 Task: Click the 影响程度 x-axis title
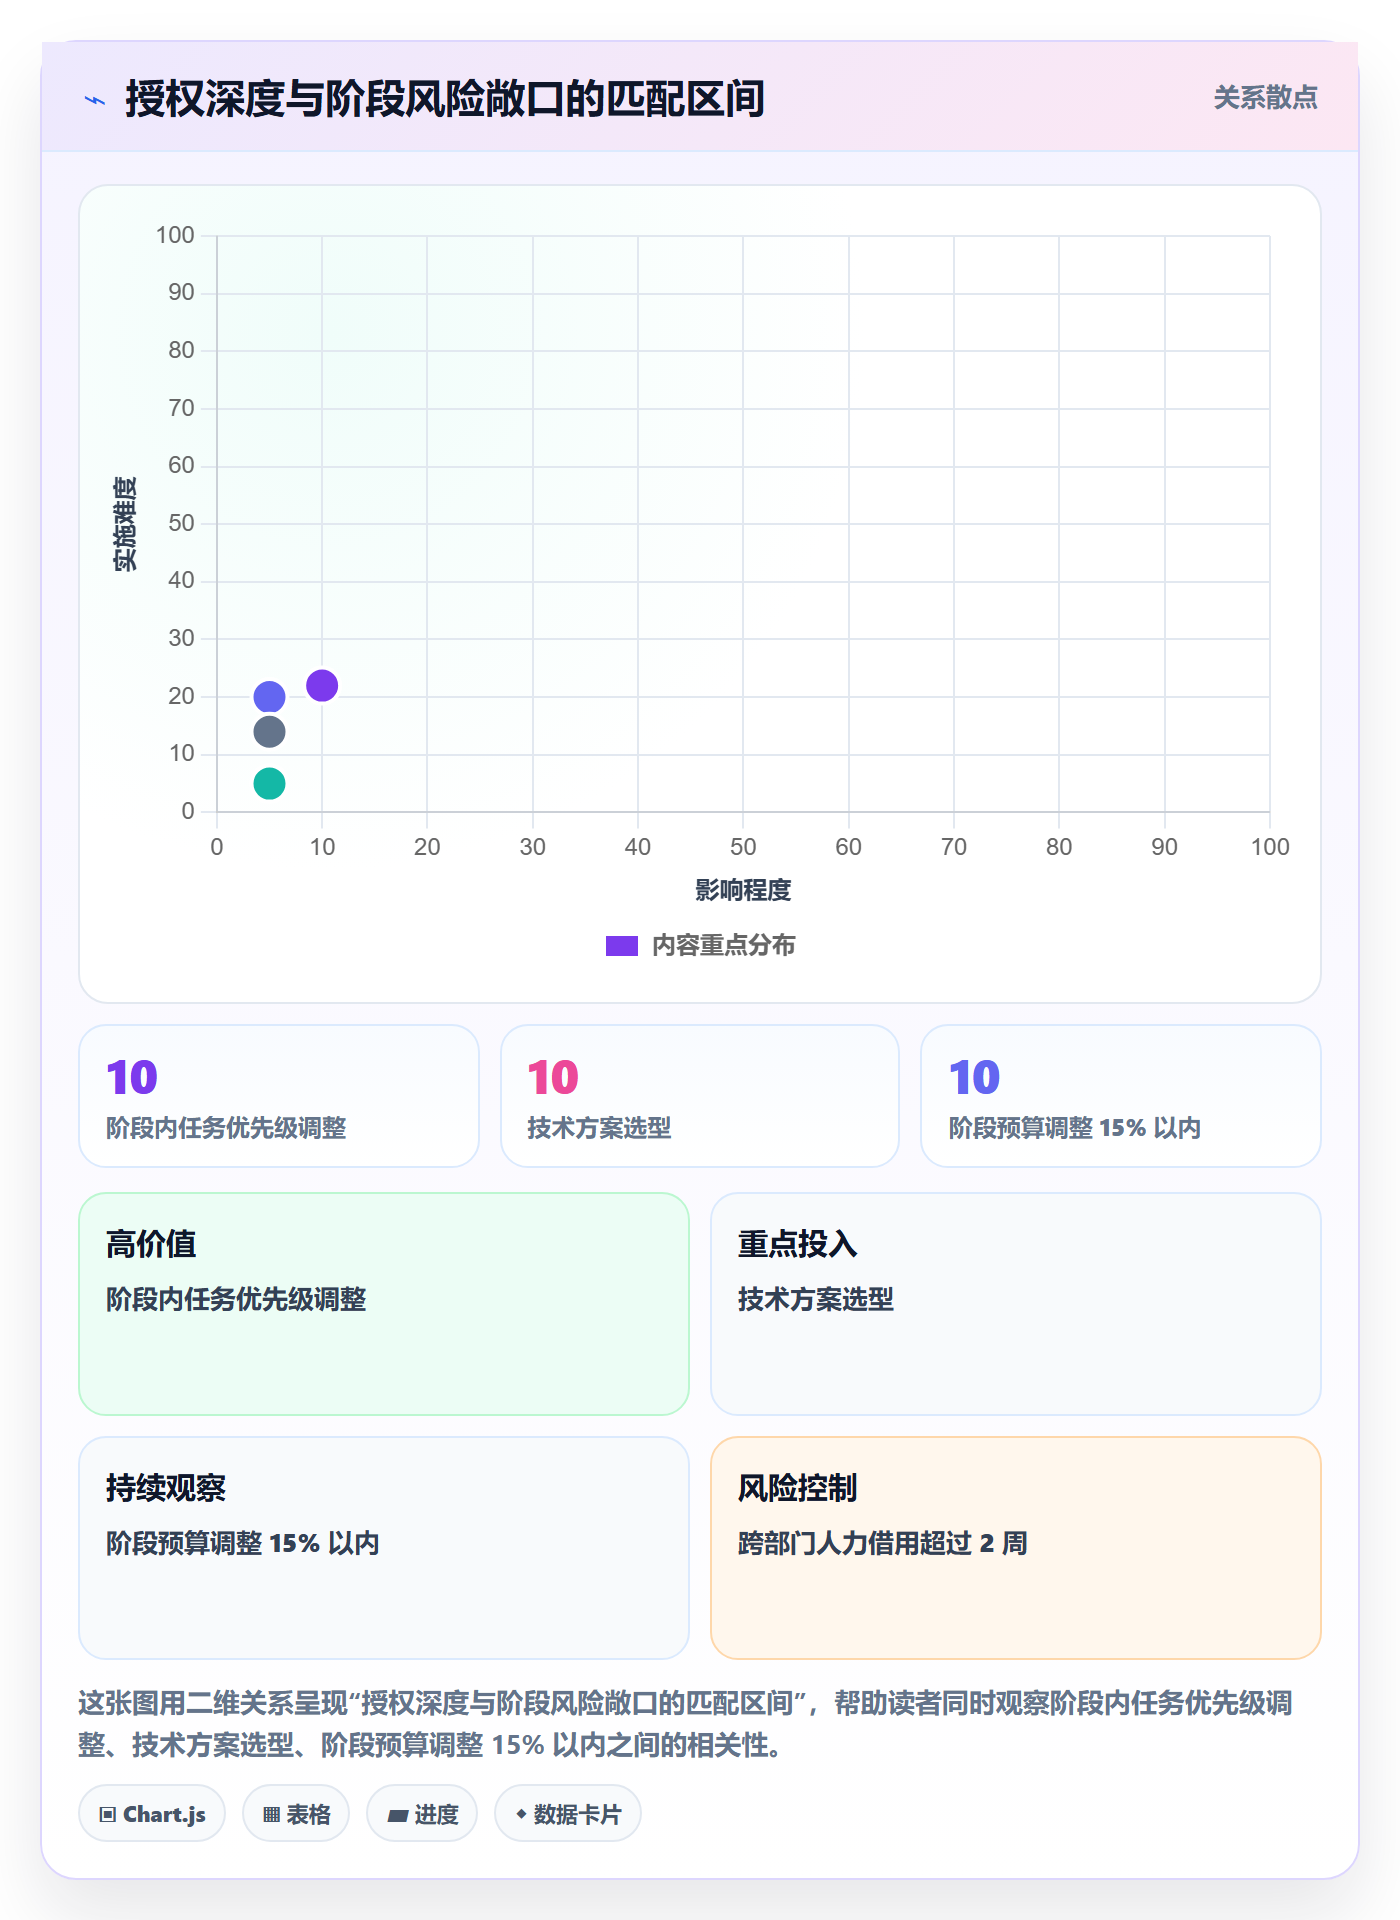743,890
